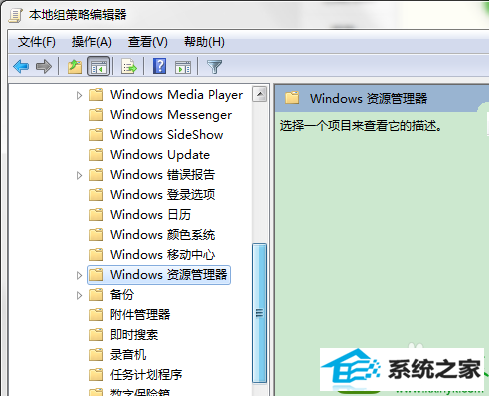Select 附件管理器 in the tree

pyautogui.click(x=140, y=315)
